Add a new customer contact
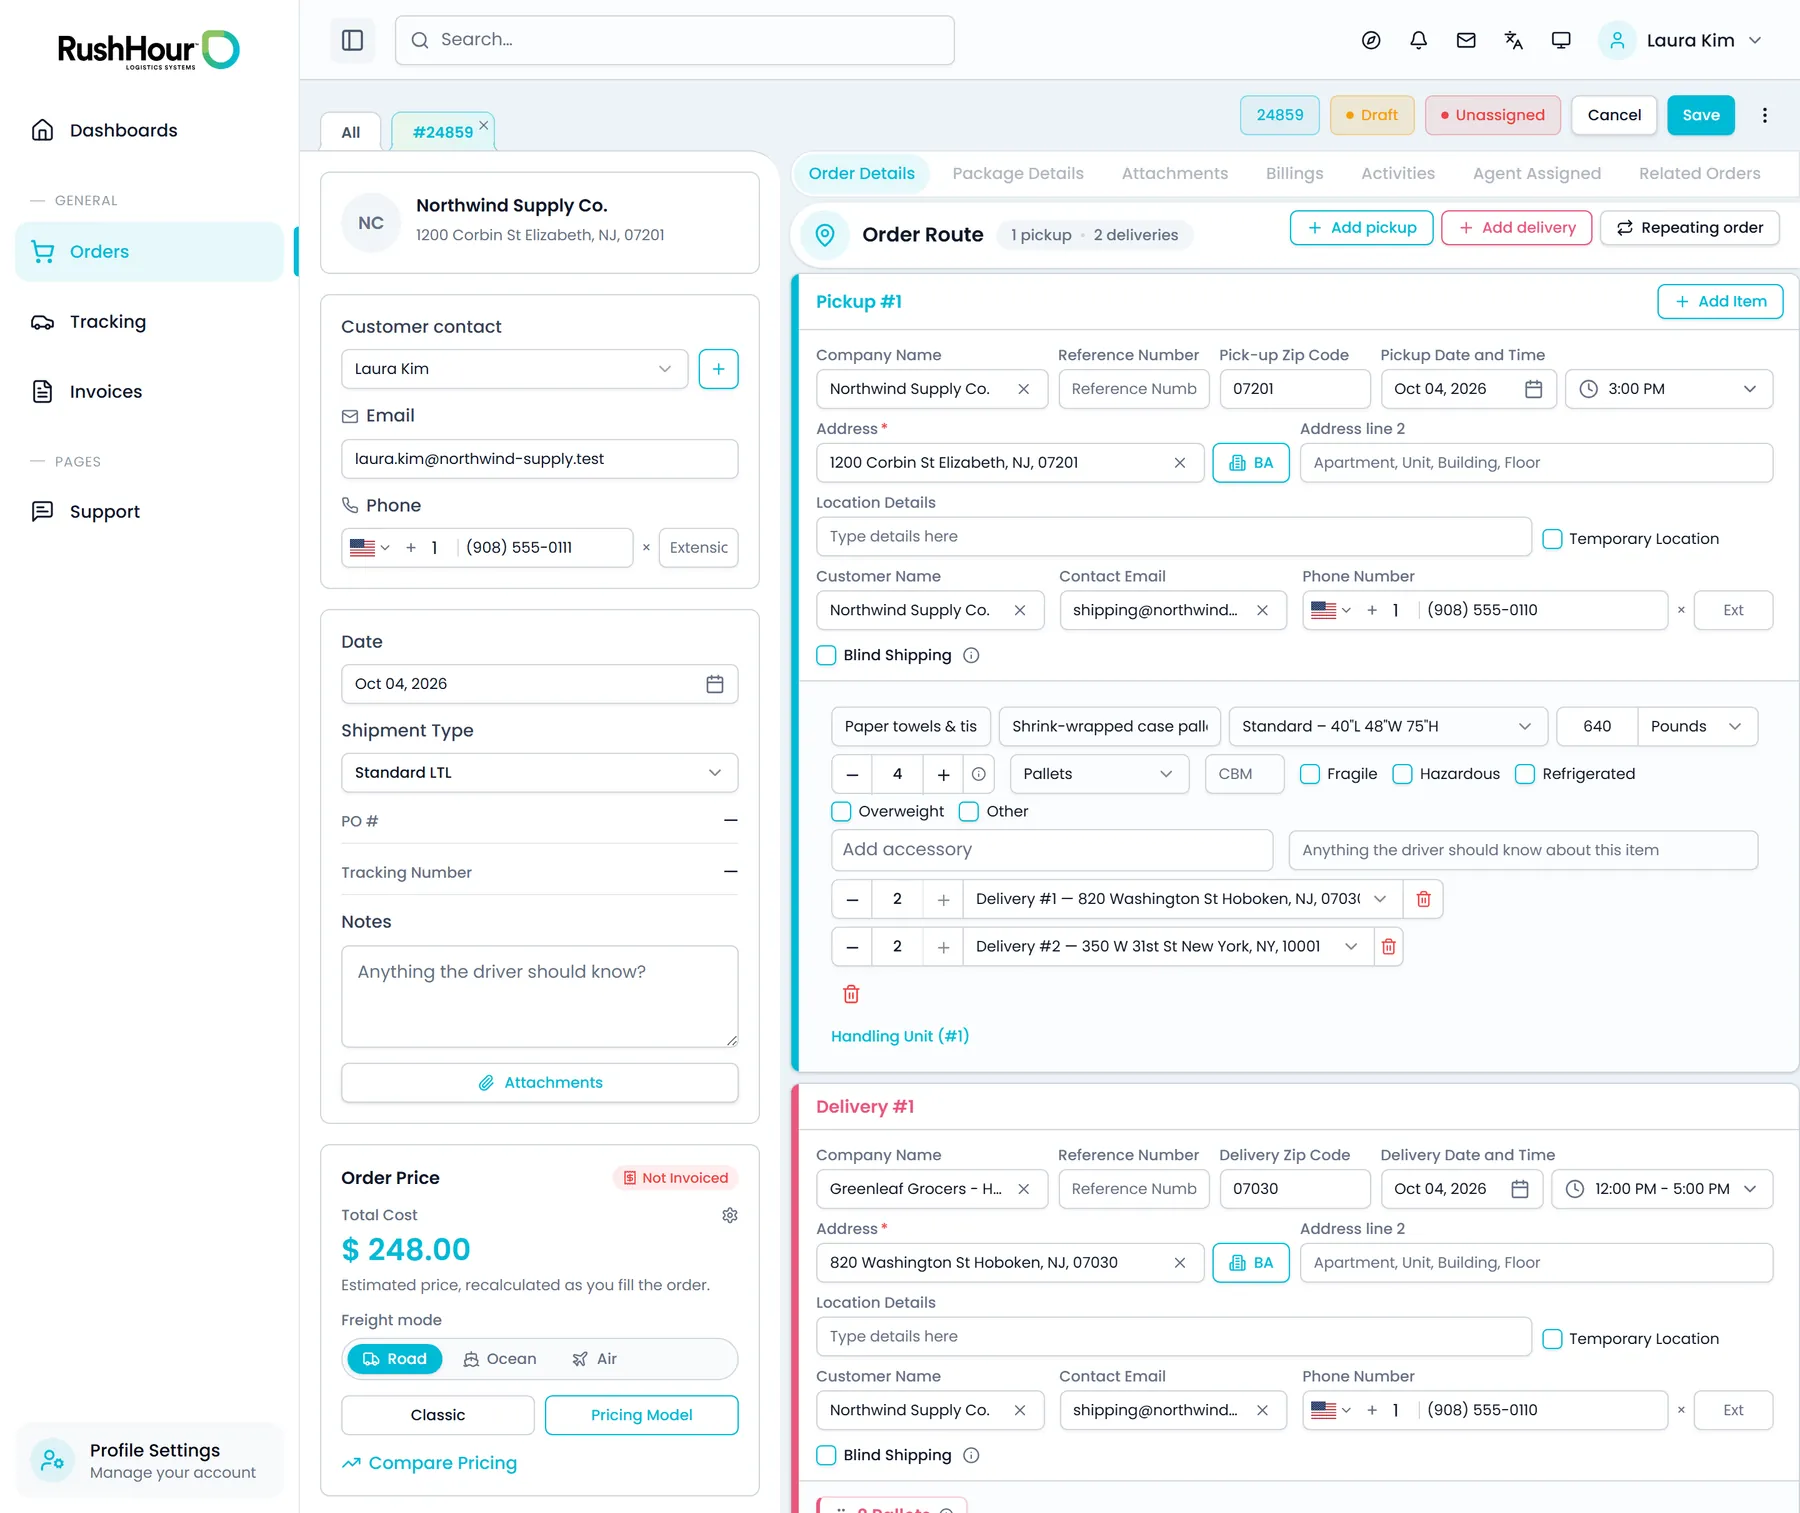Viewport: 1800px width, 1513px height. click(718, 369)
